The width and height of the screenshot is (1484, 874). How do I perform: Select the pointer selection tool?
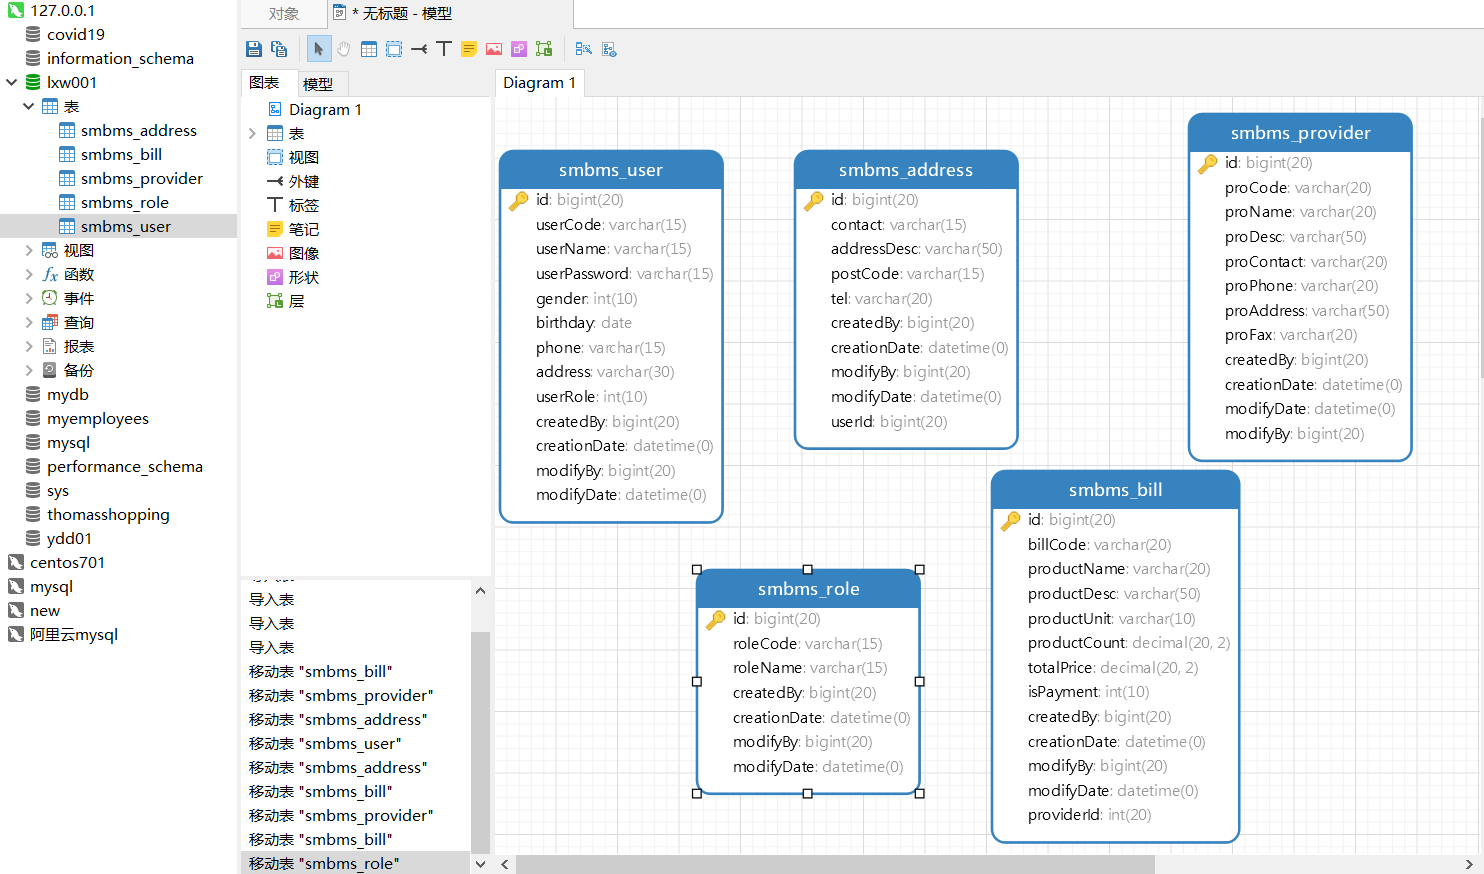(318, 49)
